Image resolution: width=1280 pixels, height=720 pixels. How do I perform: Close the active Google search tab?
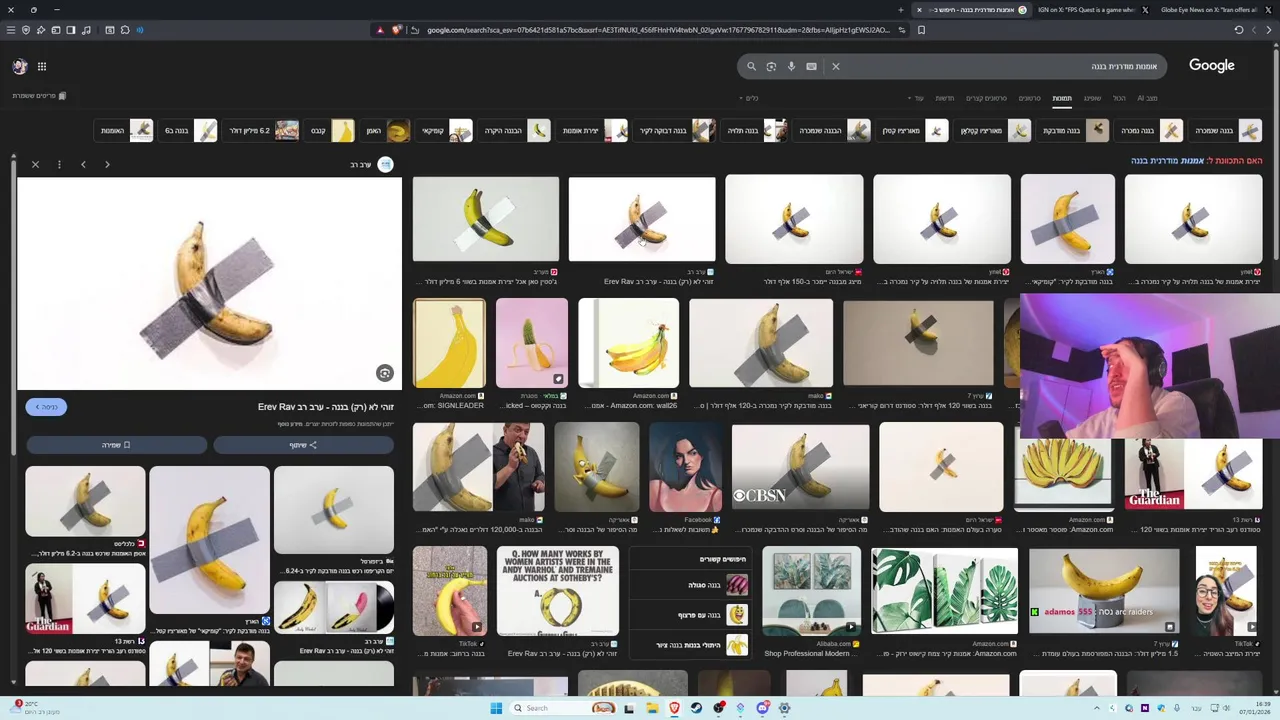tap(919, 10)
